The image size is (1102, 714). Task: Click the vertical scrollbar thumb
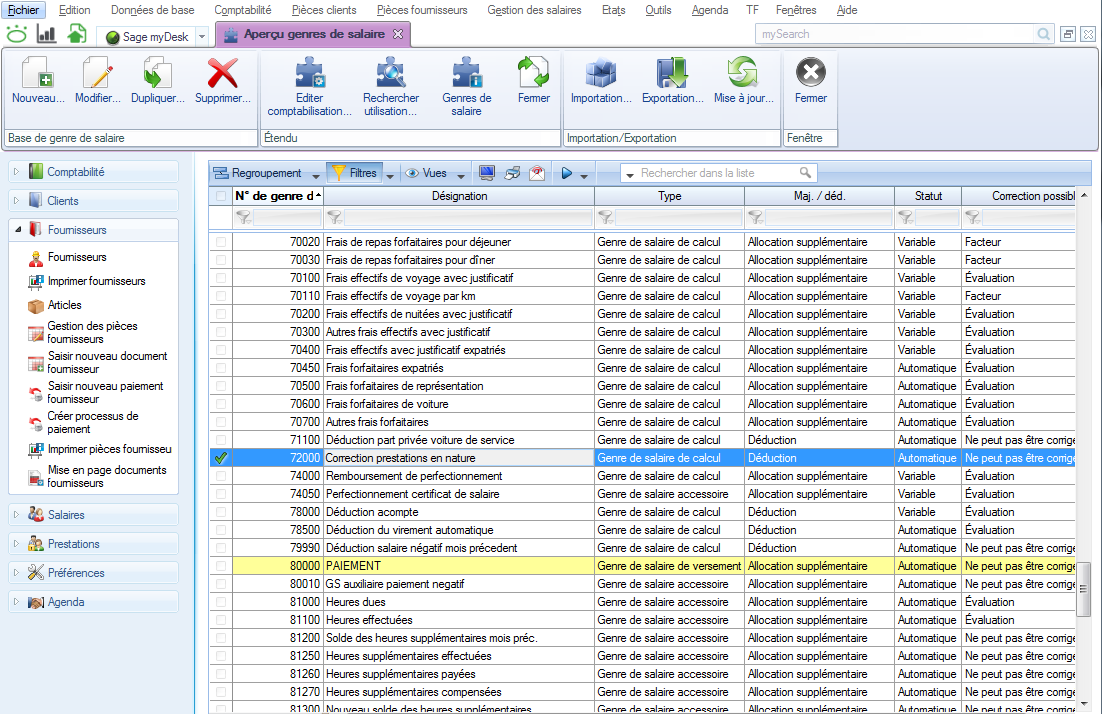click(1083, 589)
